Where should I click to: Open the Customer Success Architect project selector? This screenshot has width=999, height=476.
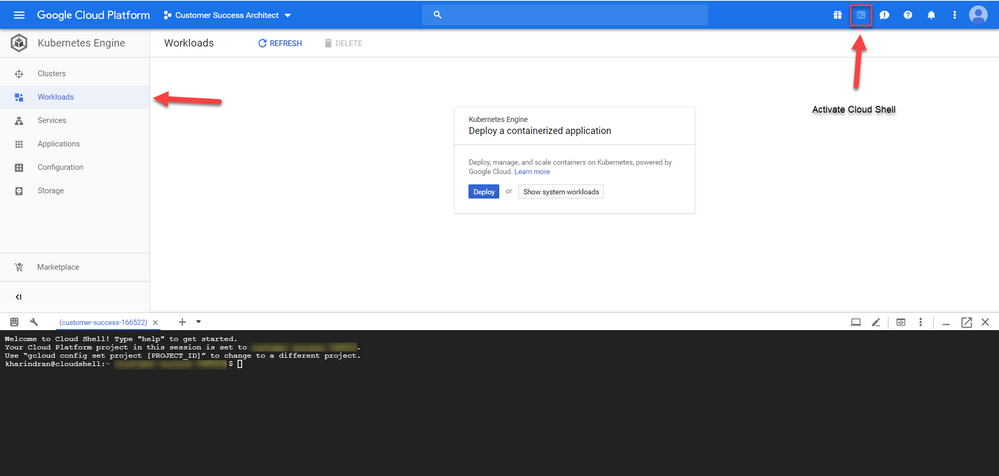(x=227, y=15)
